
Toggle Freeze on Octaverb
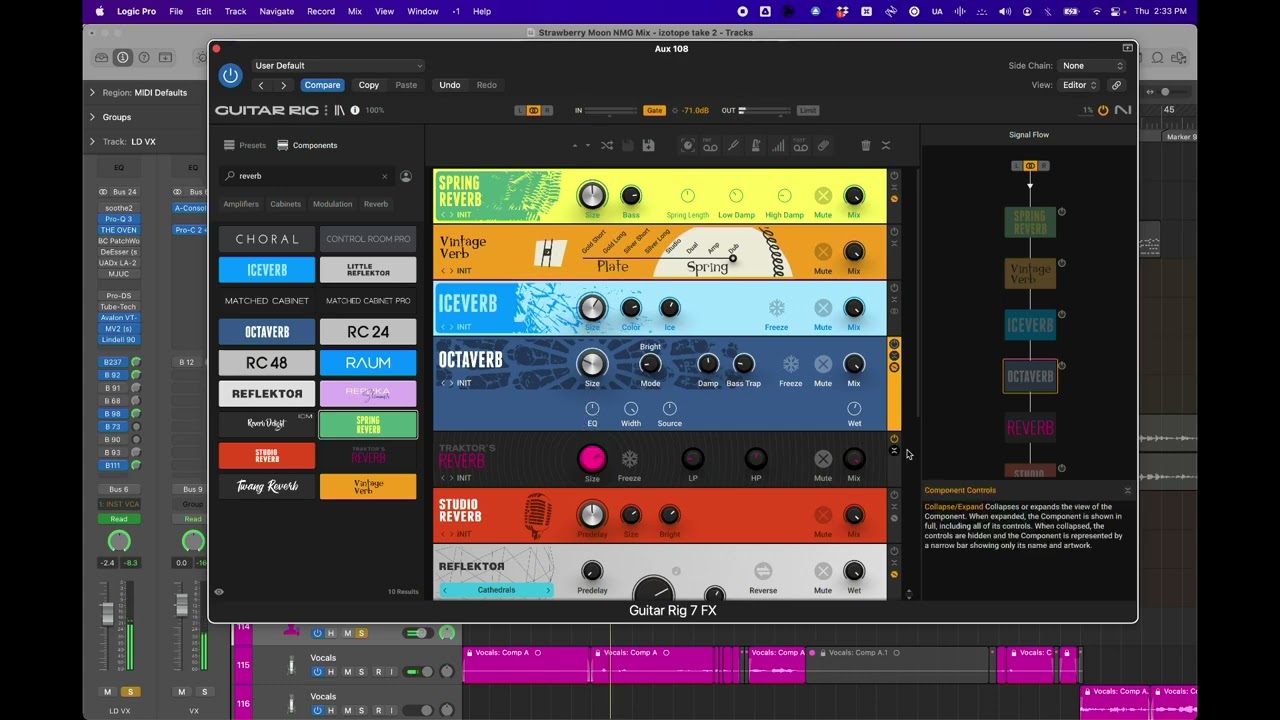pos(791,364)
